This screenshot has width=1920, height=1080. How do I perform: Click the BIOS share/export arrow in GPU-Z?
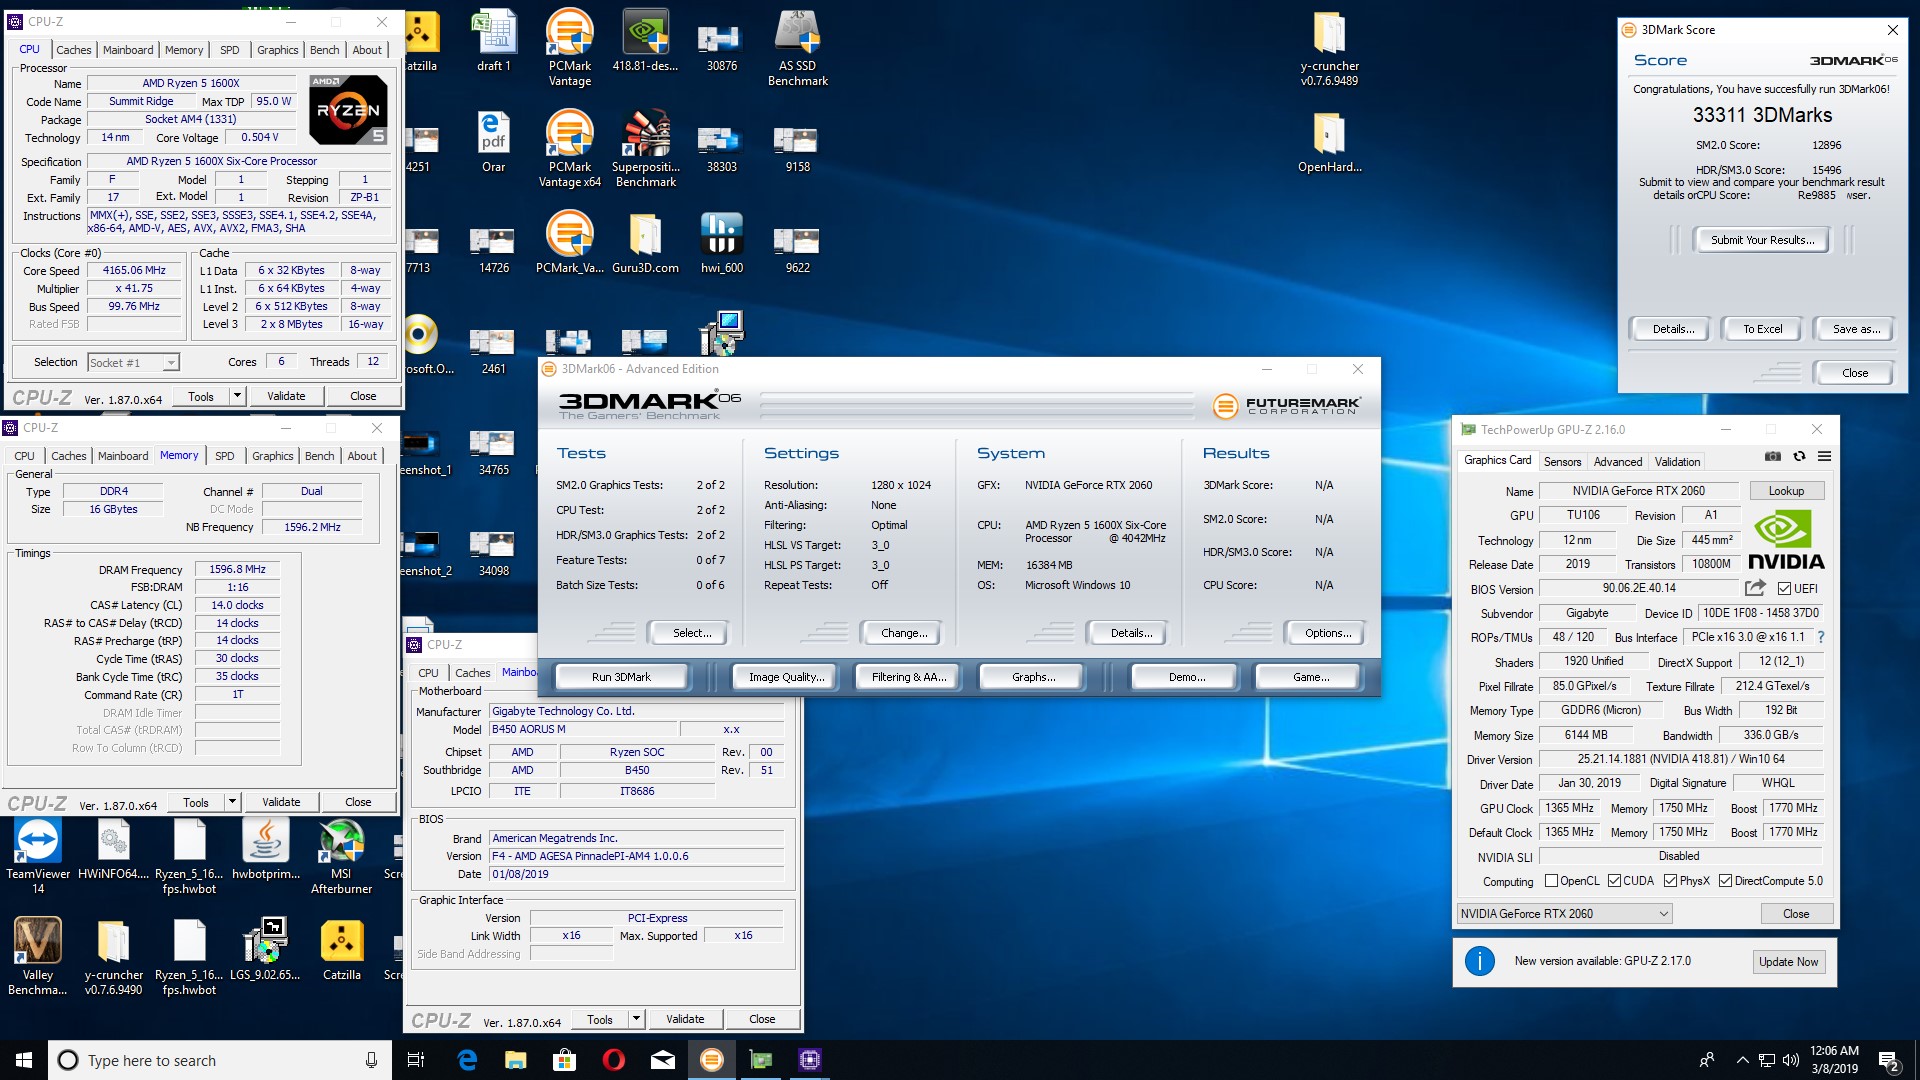(1755, 588)
